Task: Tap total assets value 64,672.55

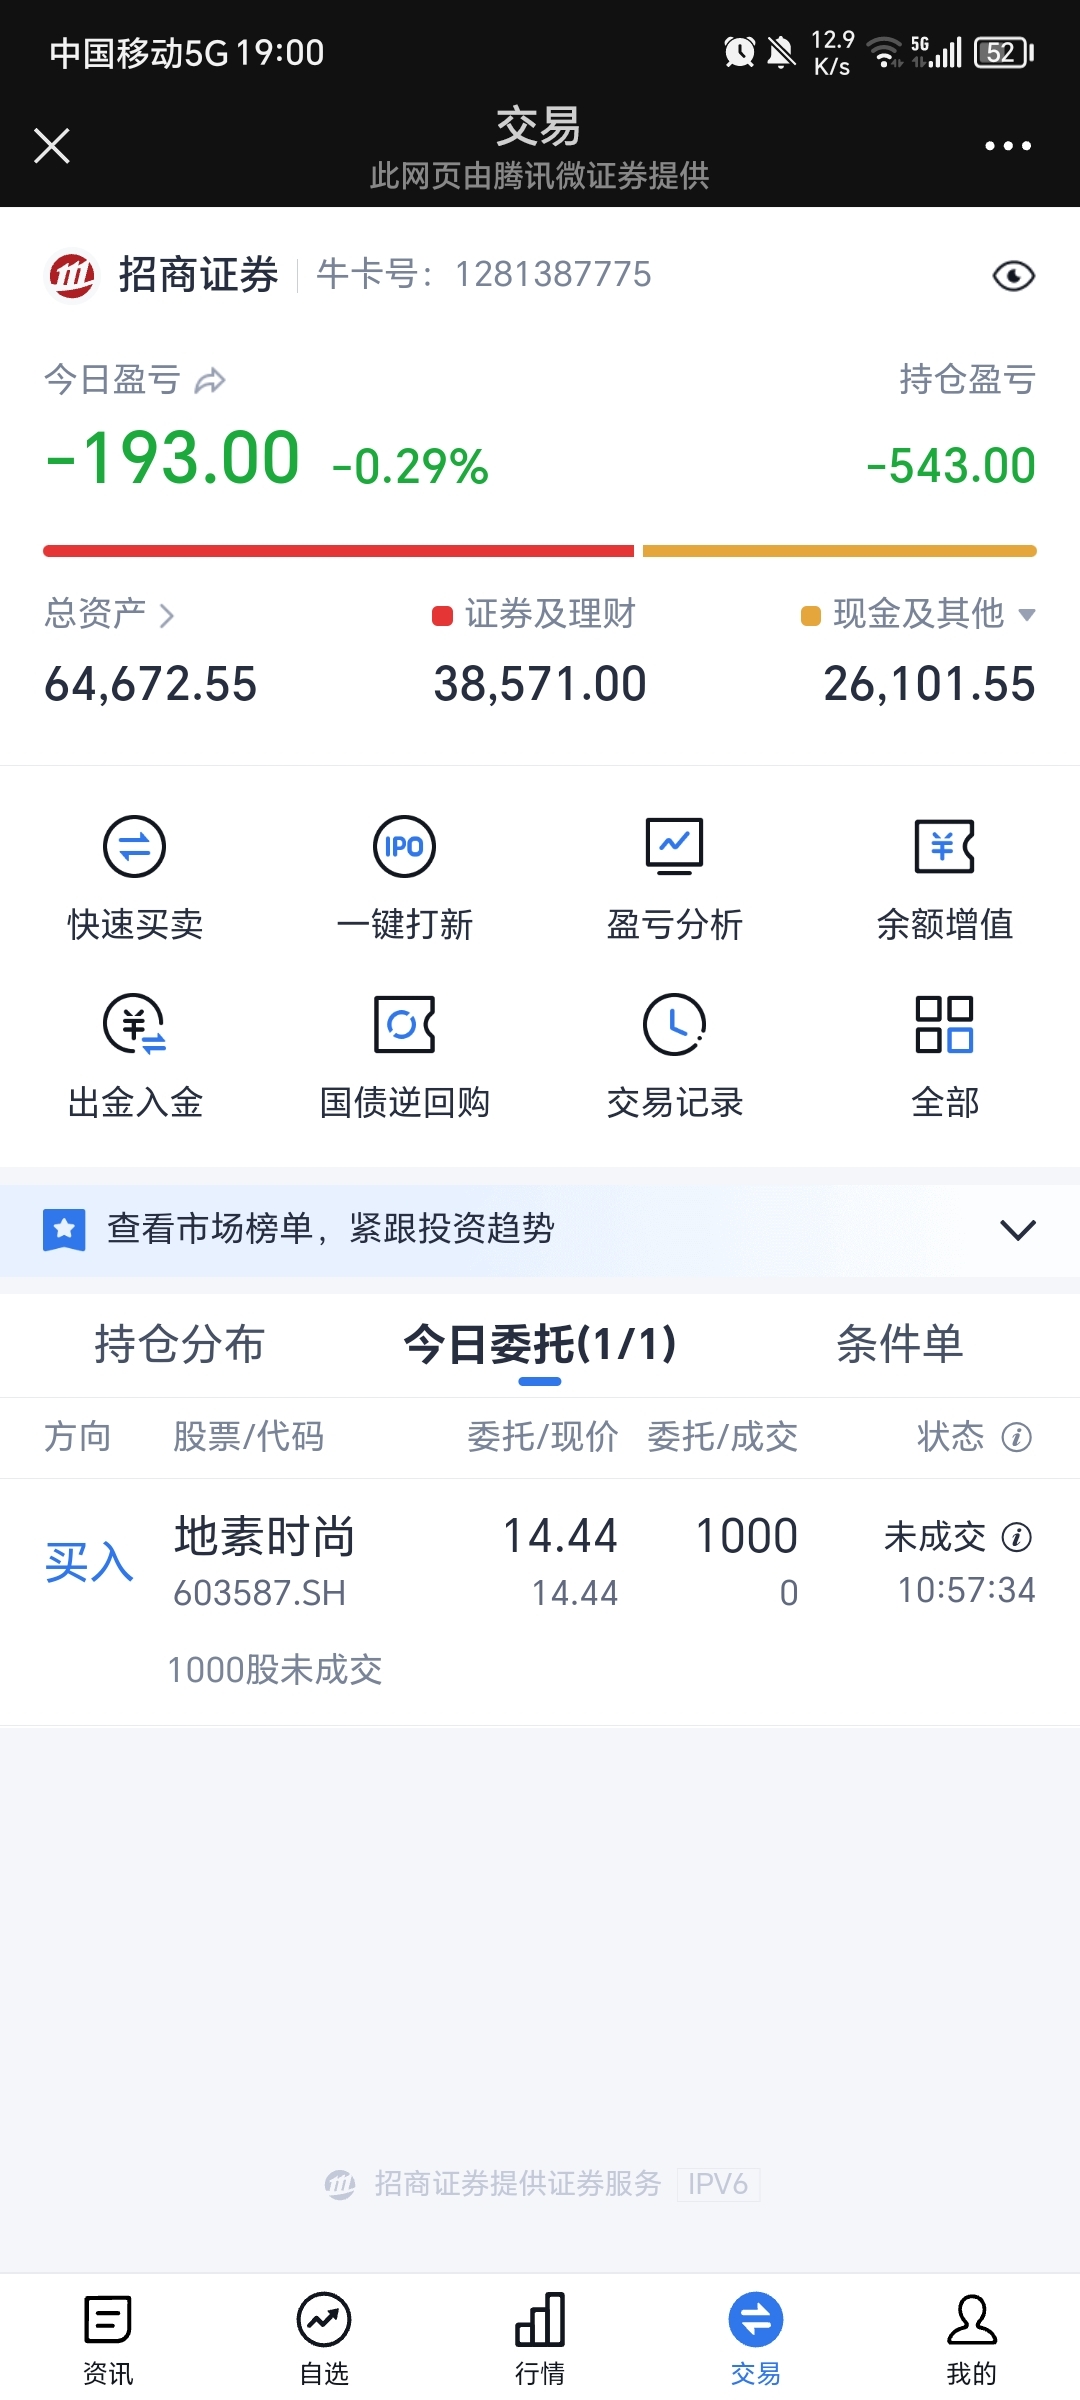Action: [x=151, y=685]
